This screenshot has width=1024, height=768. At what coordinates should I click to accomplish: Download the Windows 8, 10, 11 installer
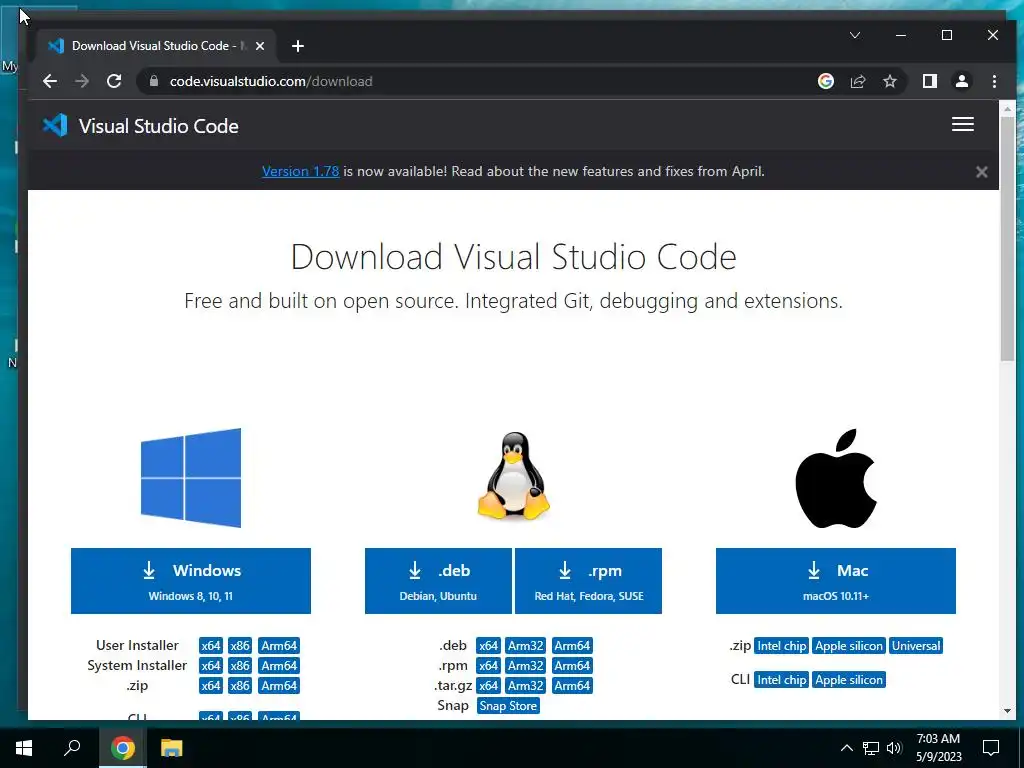pos(191,581)
